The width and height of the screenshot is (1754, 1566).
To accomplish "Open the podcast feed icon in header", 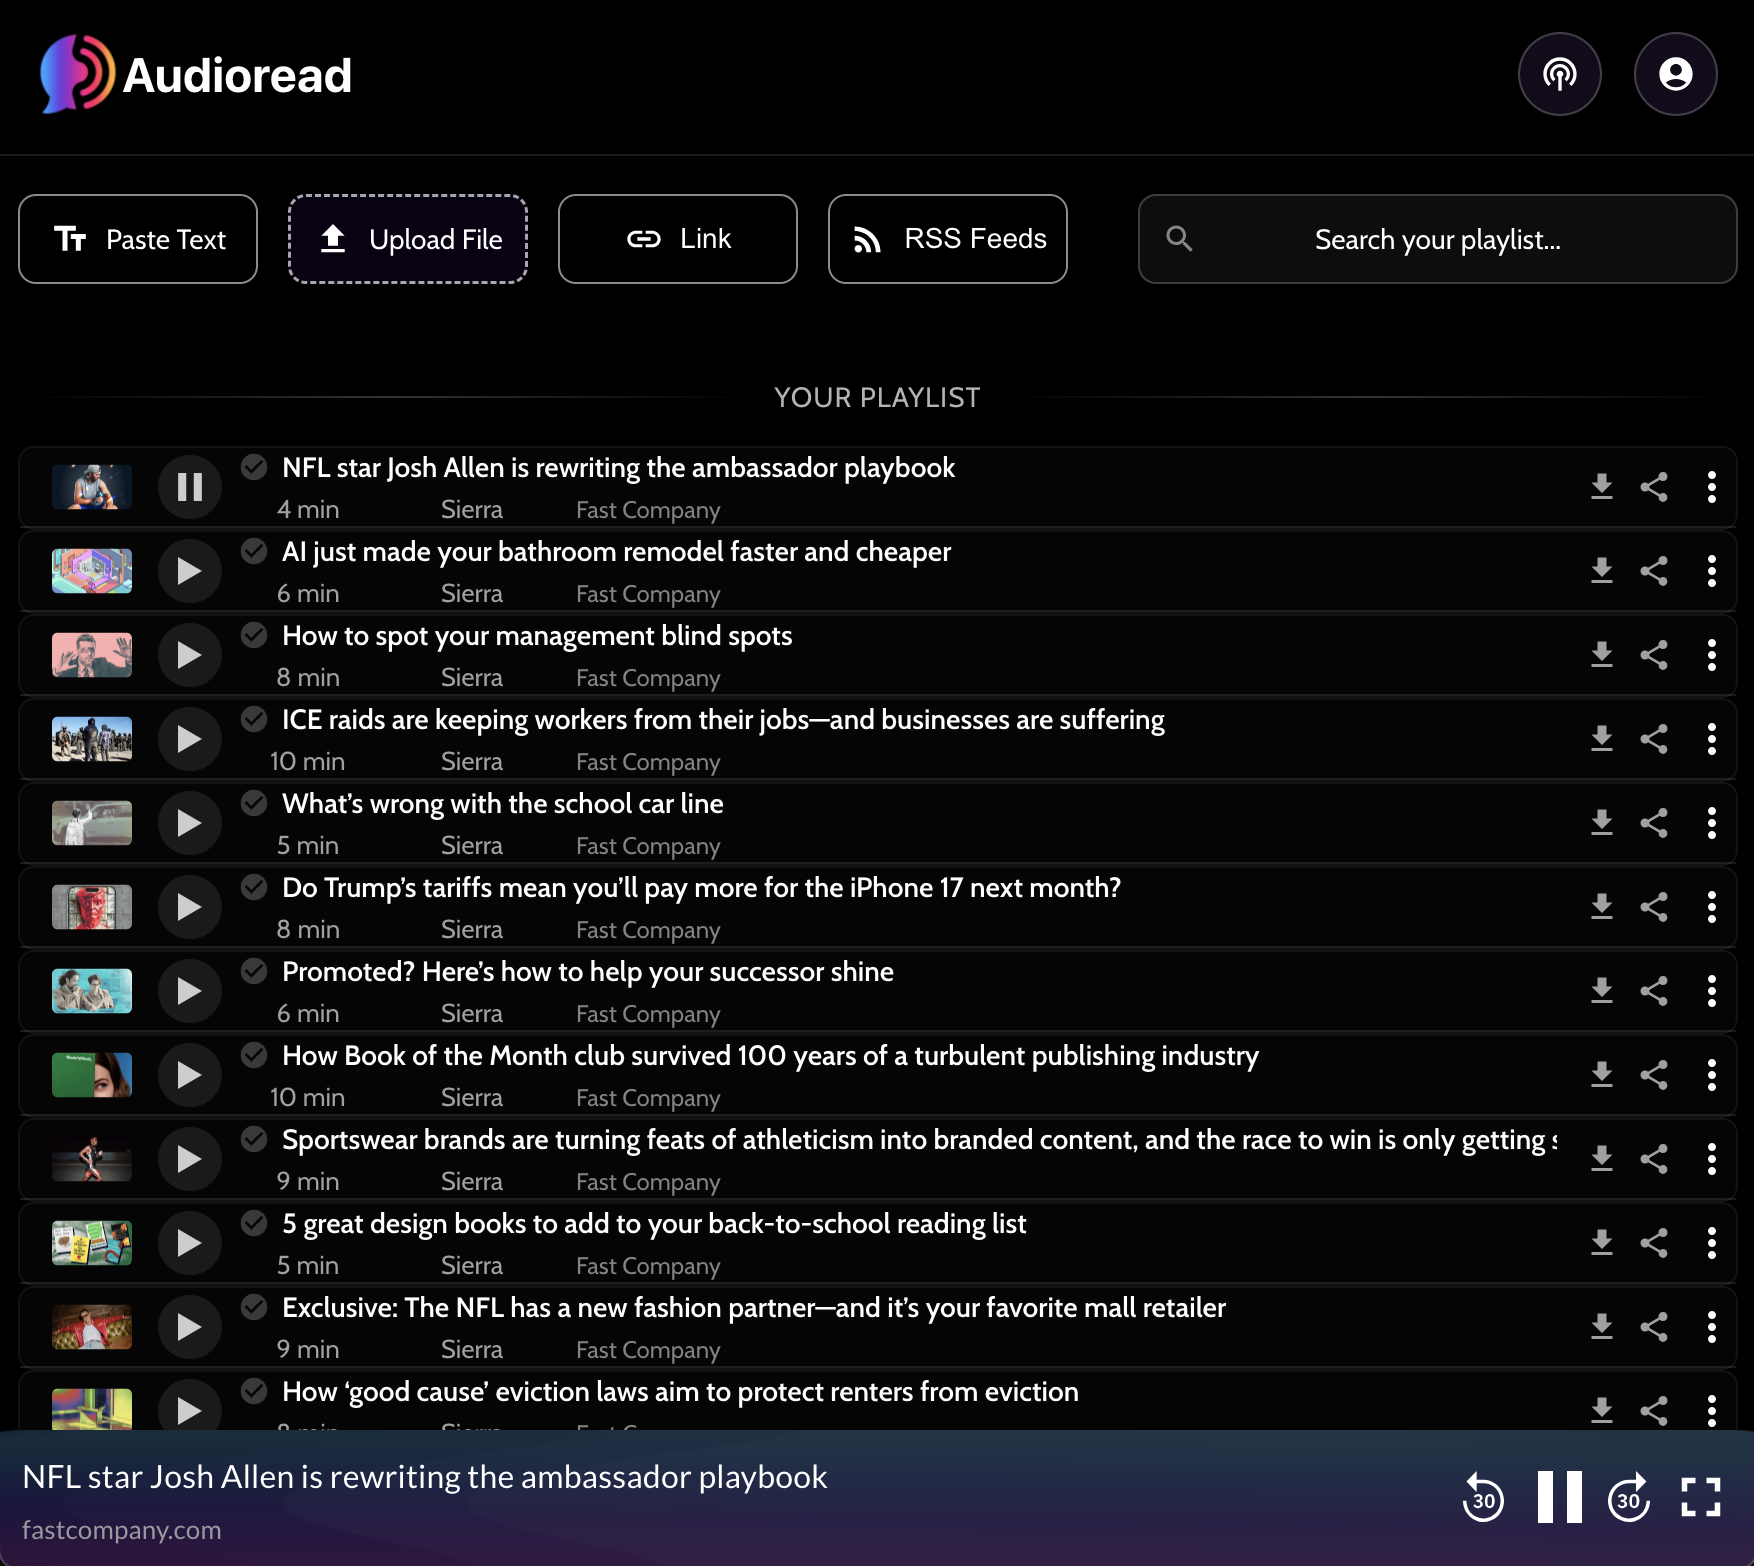I will (1559, 74).
